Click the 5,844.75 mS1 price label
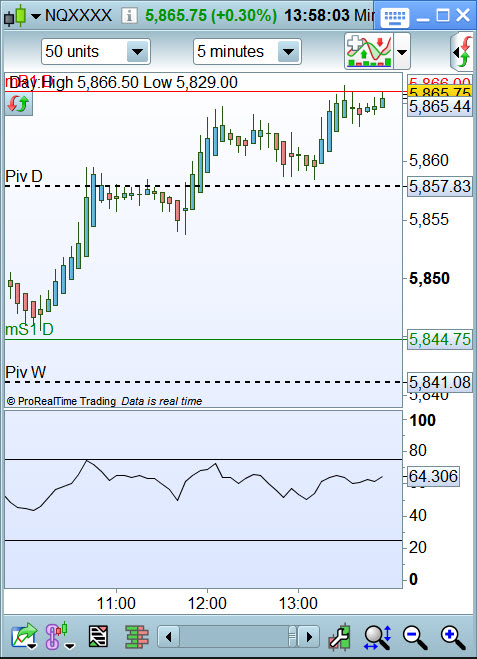 tap(440, 339)
